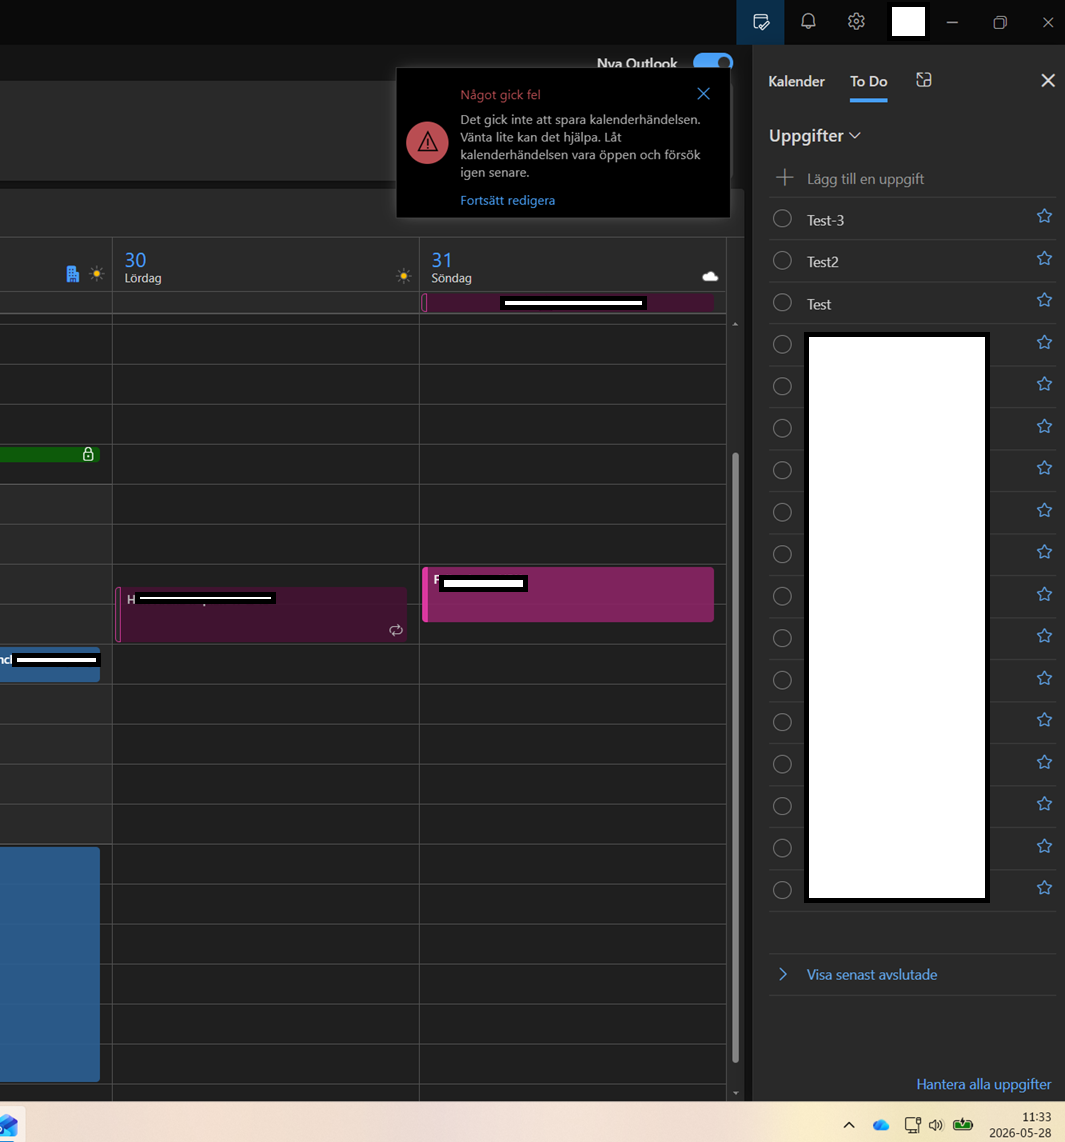Open the notifications bell
Screen dimensions: 1065x1142
808,21
